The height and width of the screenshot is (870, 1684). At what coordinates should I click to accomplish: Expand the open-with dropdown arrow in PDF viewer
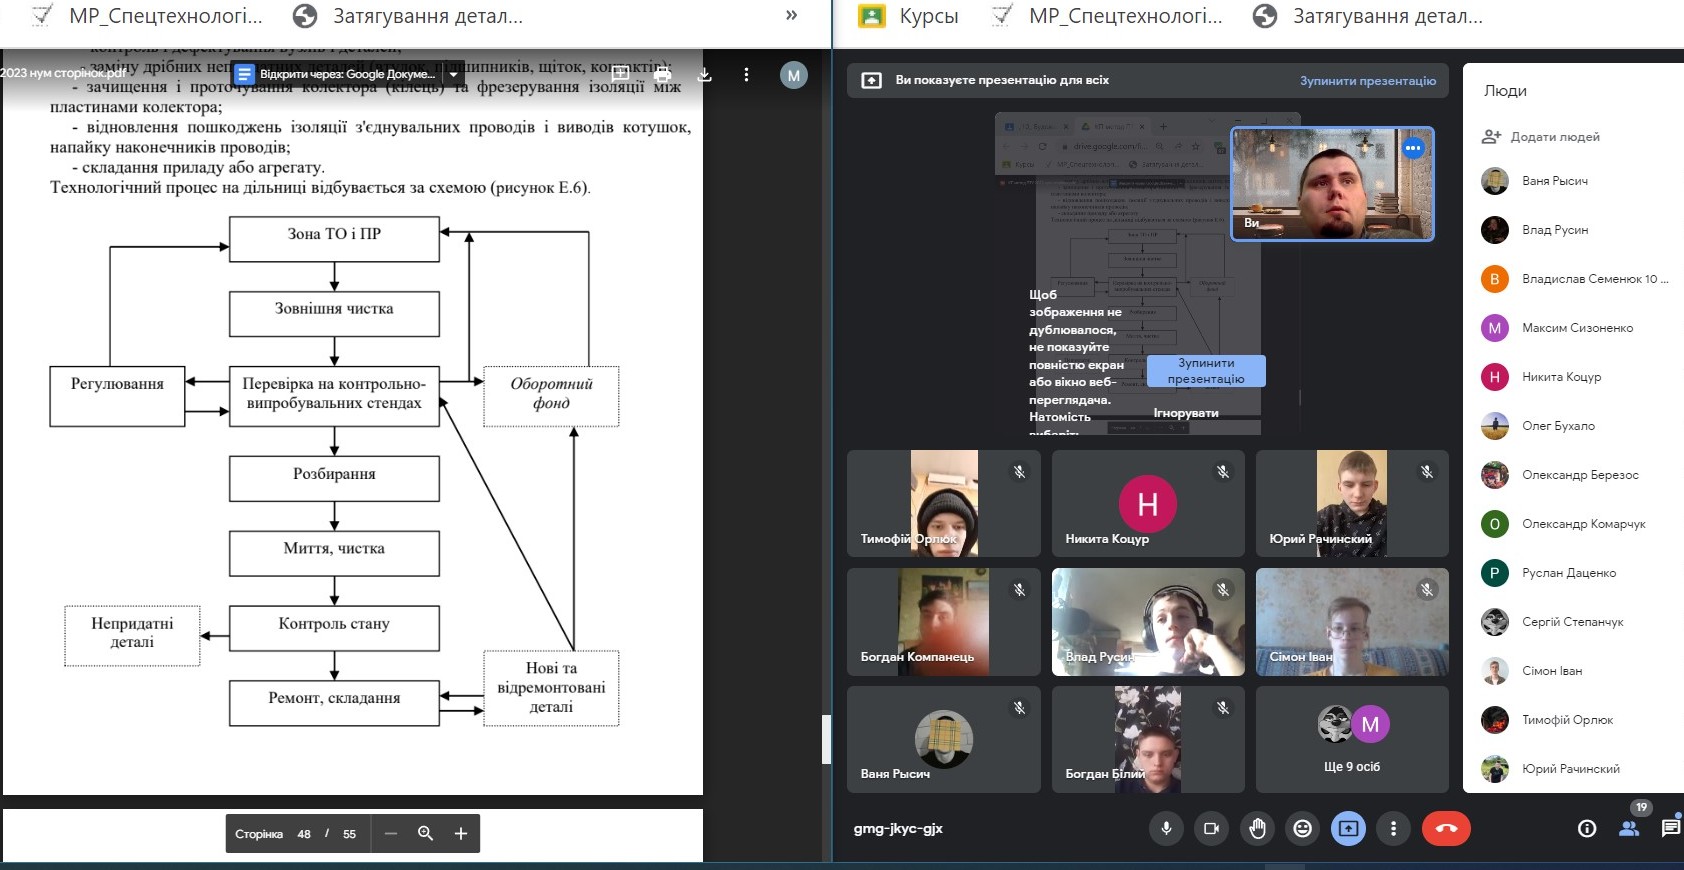click(453, 74)
